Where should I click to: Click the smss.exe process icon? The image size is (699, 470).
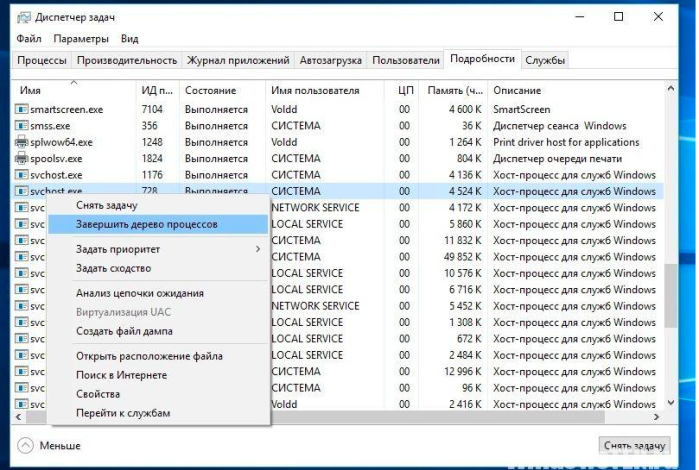tap(21, 126)
